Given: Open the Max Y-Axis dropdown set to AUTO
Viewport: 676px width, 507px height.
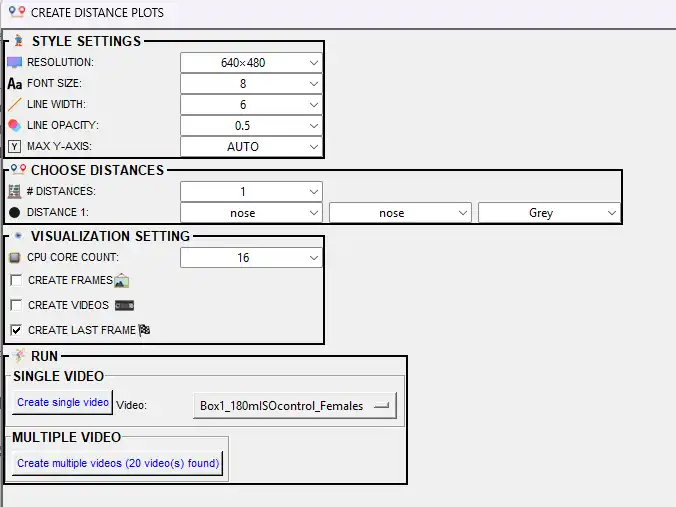Looking at the screenshot, I should pos(251,147).
